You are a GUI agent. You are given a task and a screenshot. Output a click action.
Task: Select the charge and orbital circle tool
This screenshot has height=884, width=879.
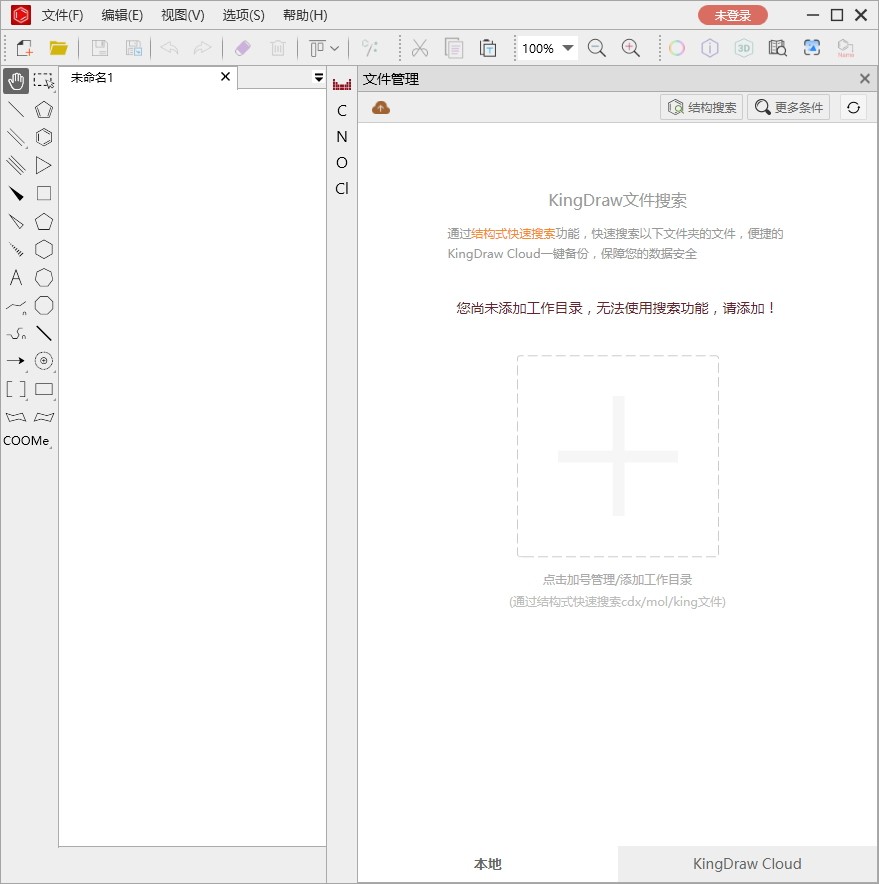point(43,361)
